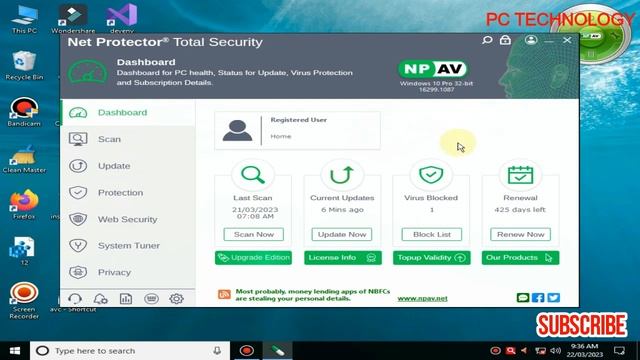Open the Facebook icon
This screenshot has height=360, width=640.
pos(538,298)
